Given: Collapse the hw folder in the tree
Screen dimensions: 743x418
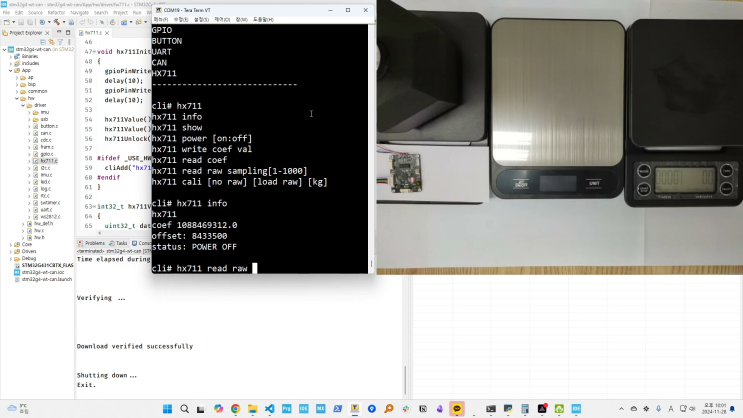Looking at the screenshot, I should [x=17, y=98].
